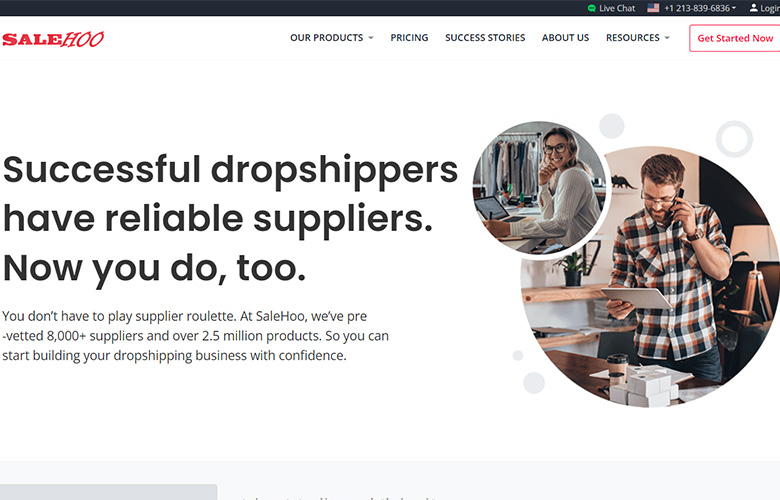This screenshot has height=500, width=780.
Task: Expand the Our Products dropdown arrow
Action: click(371, 38)
